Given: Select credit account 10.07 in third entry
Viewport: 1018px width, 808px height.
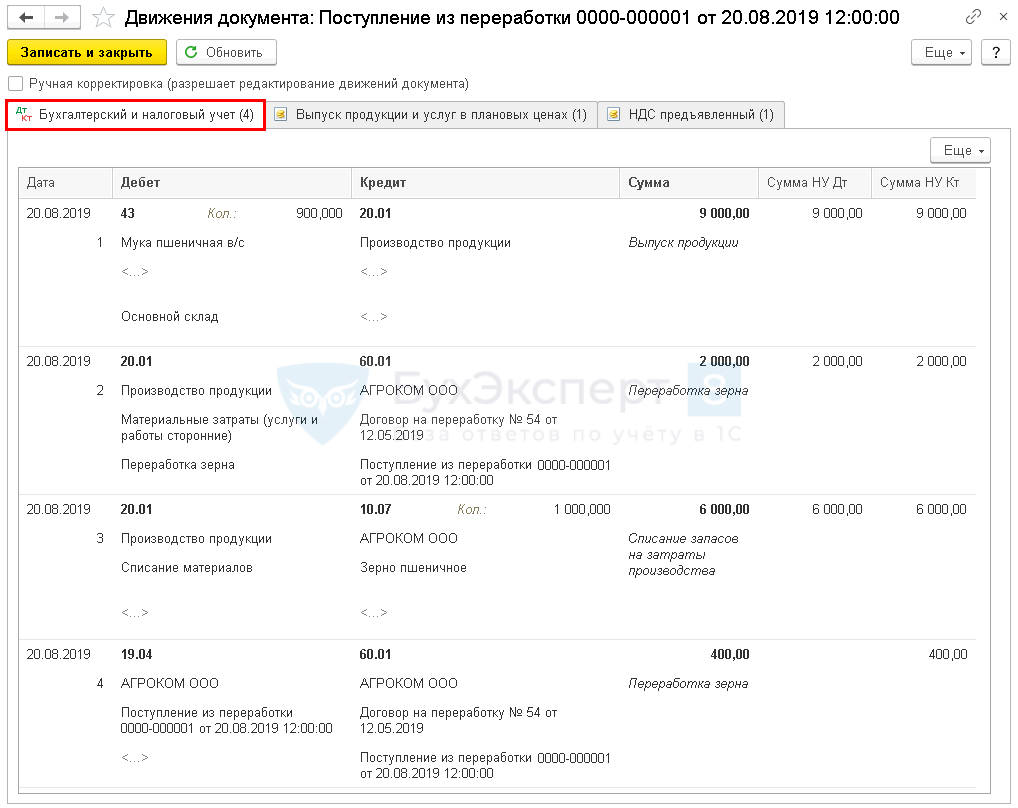Looking at the screenshot, I should pos(376,509).
